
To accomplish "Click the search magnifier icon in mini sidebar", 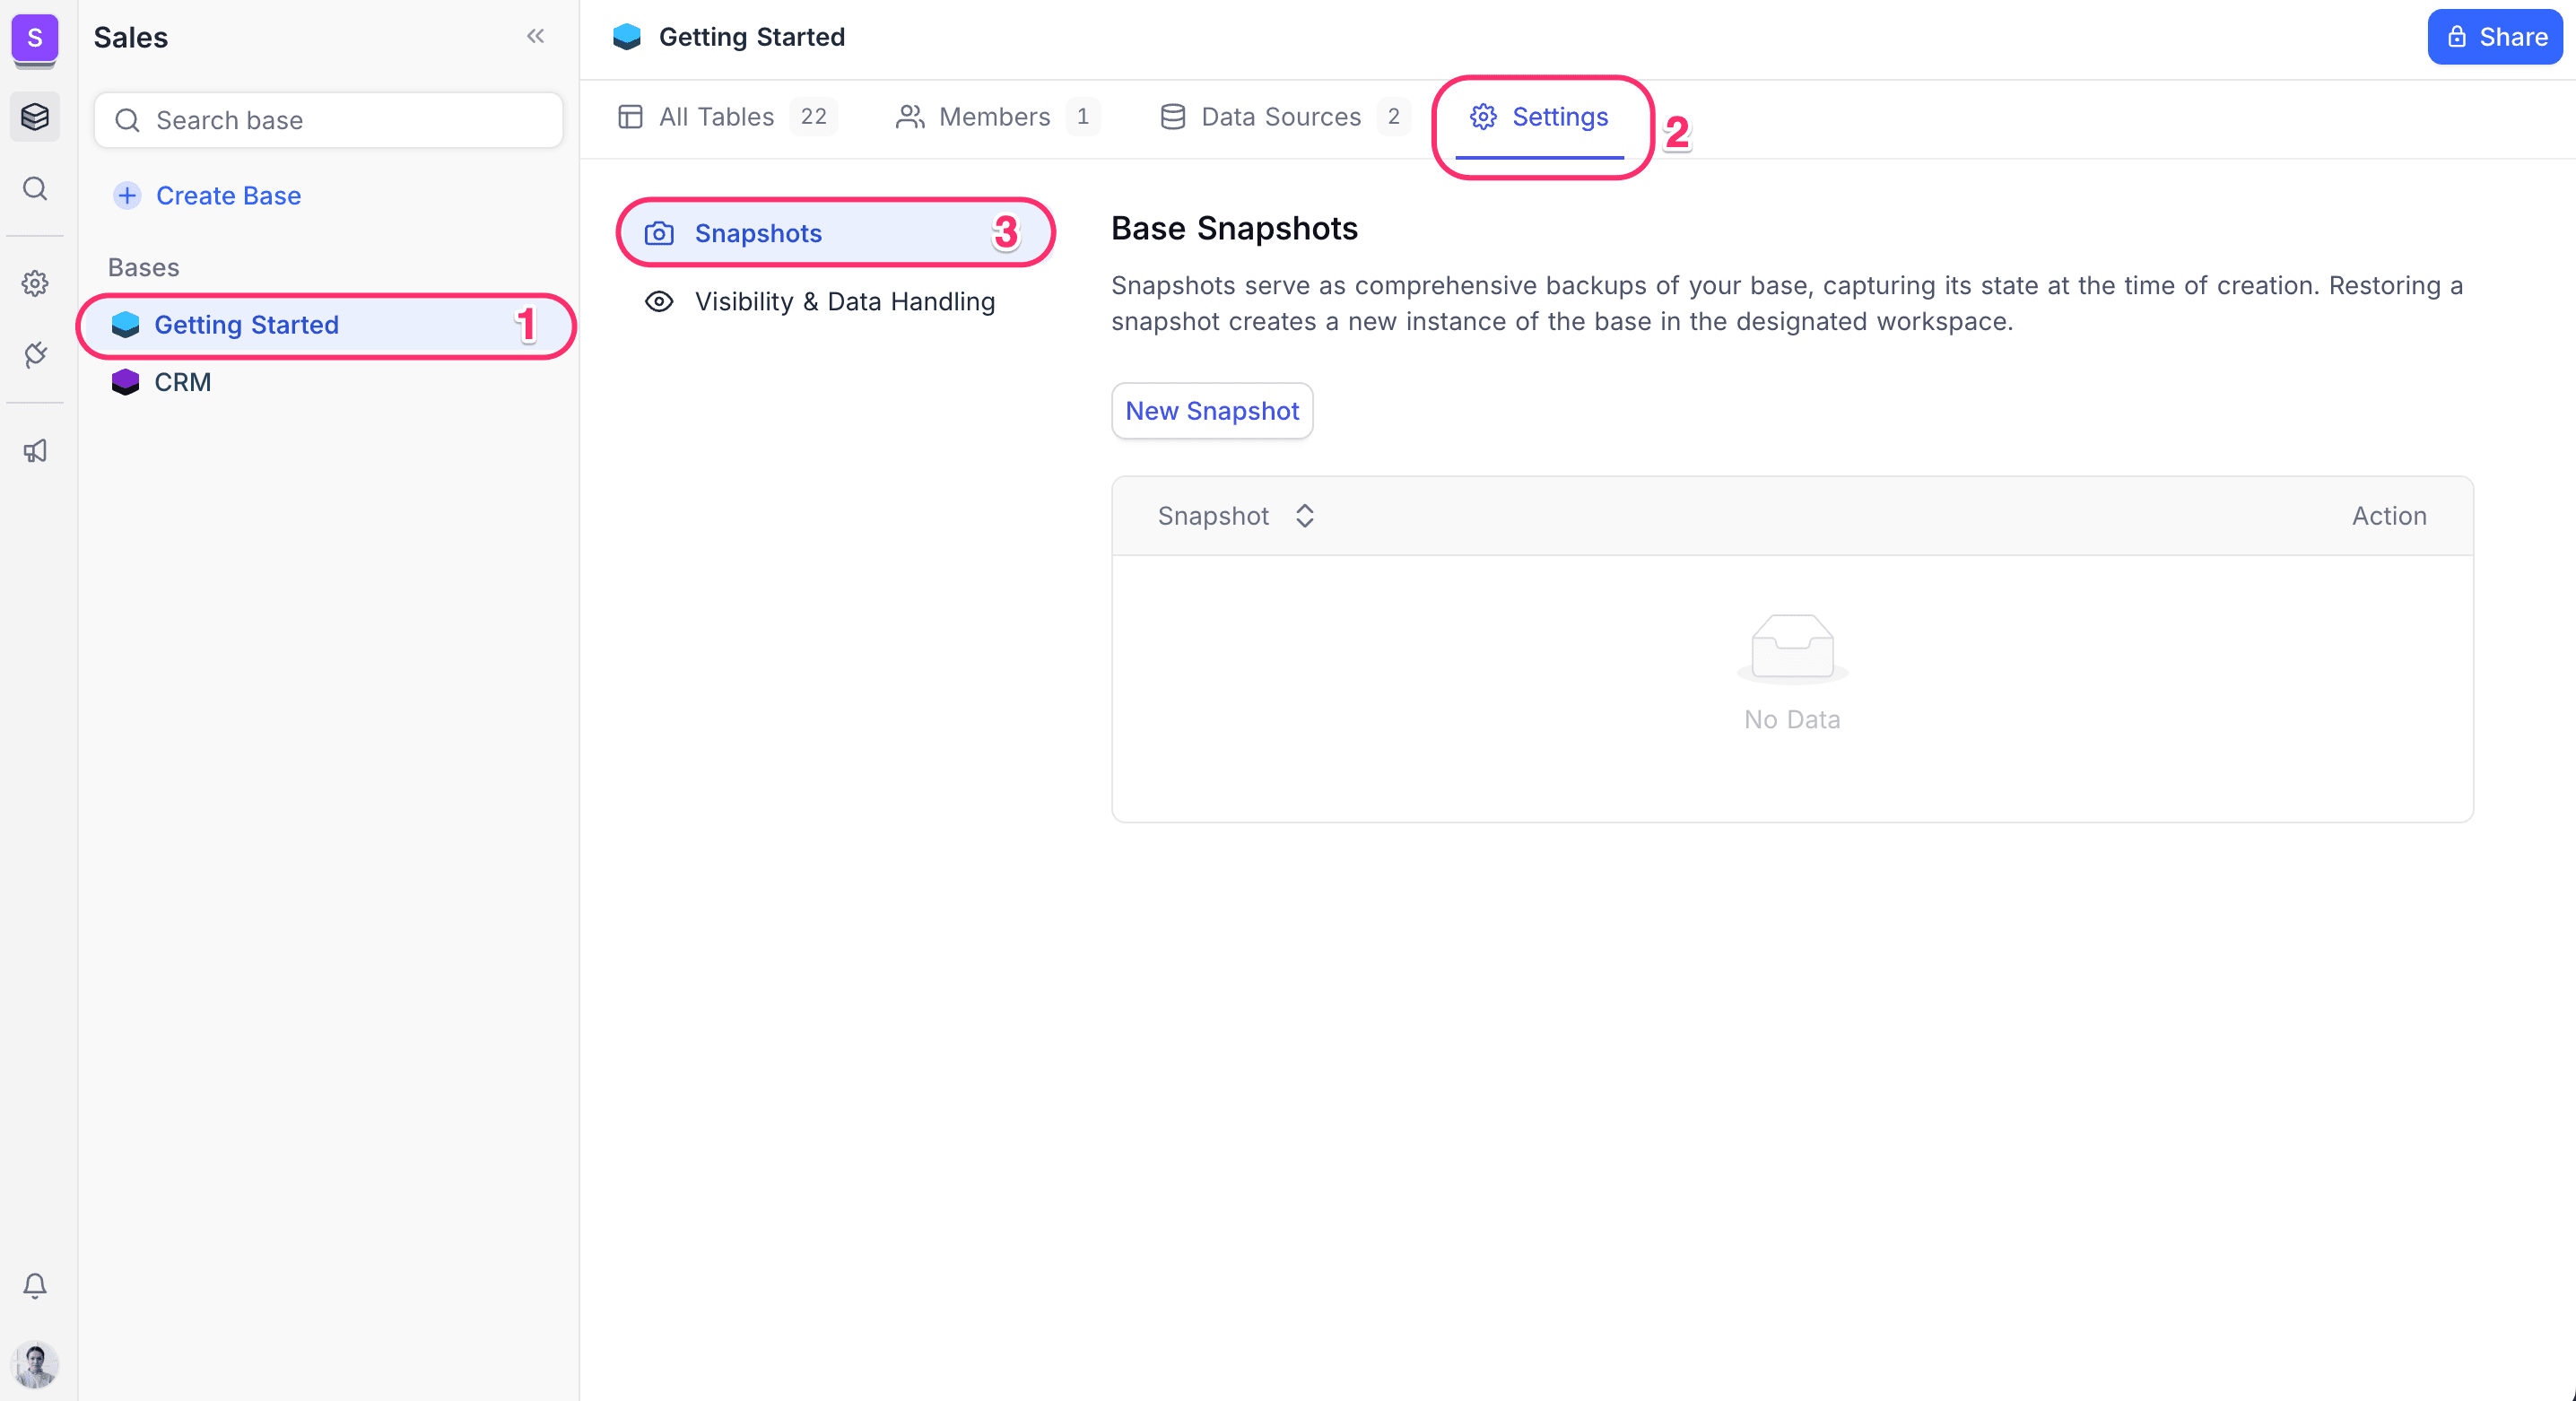I will [x=35, y=189].
